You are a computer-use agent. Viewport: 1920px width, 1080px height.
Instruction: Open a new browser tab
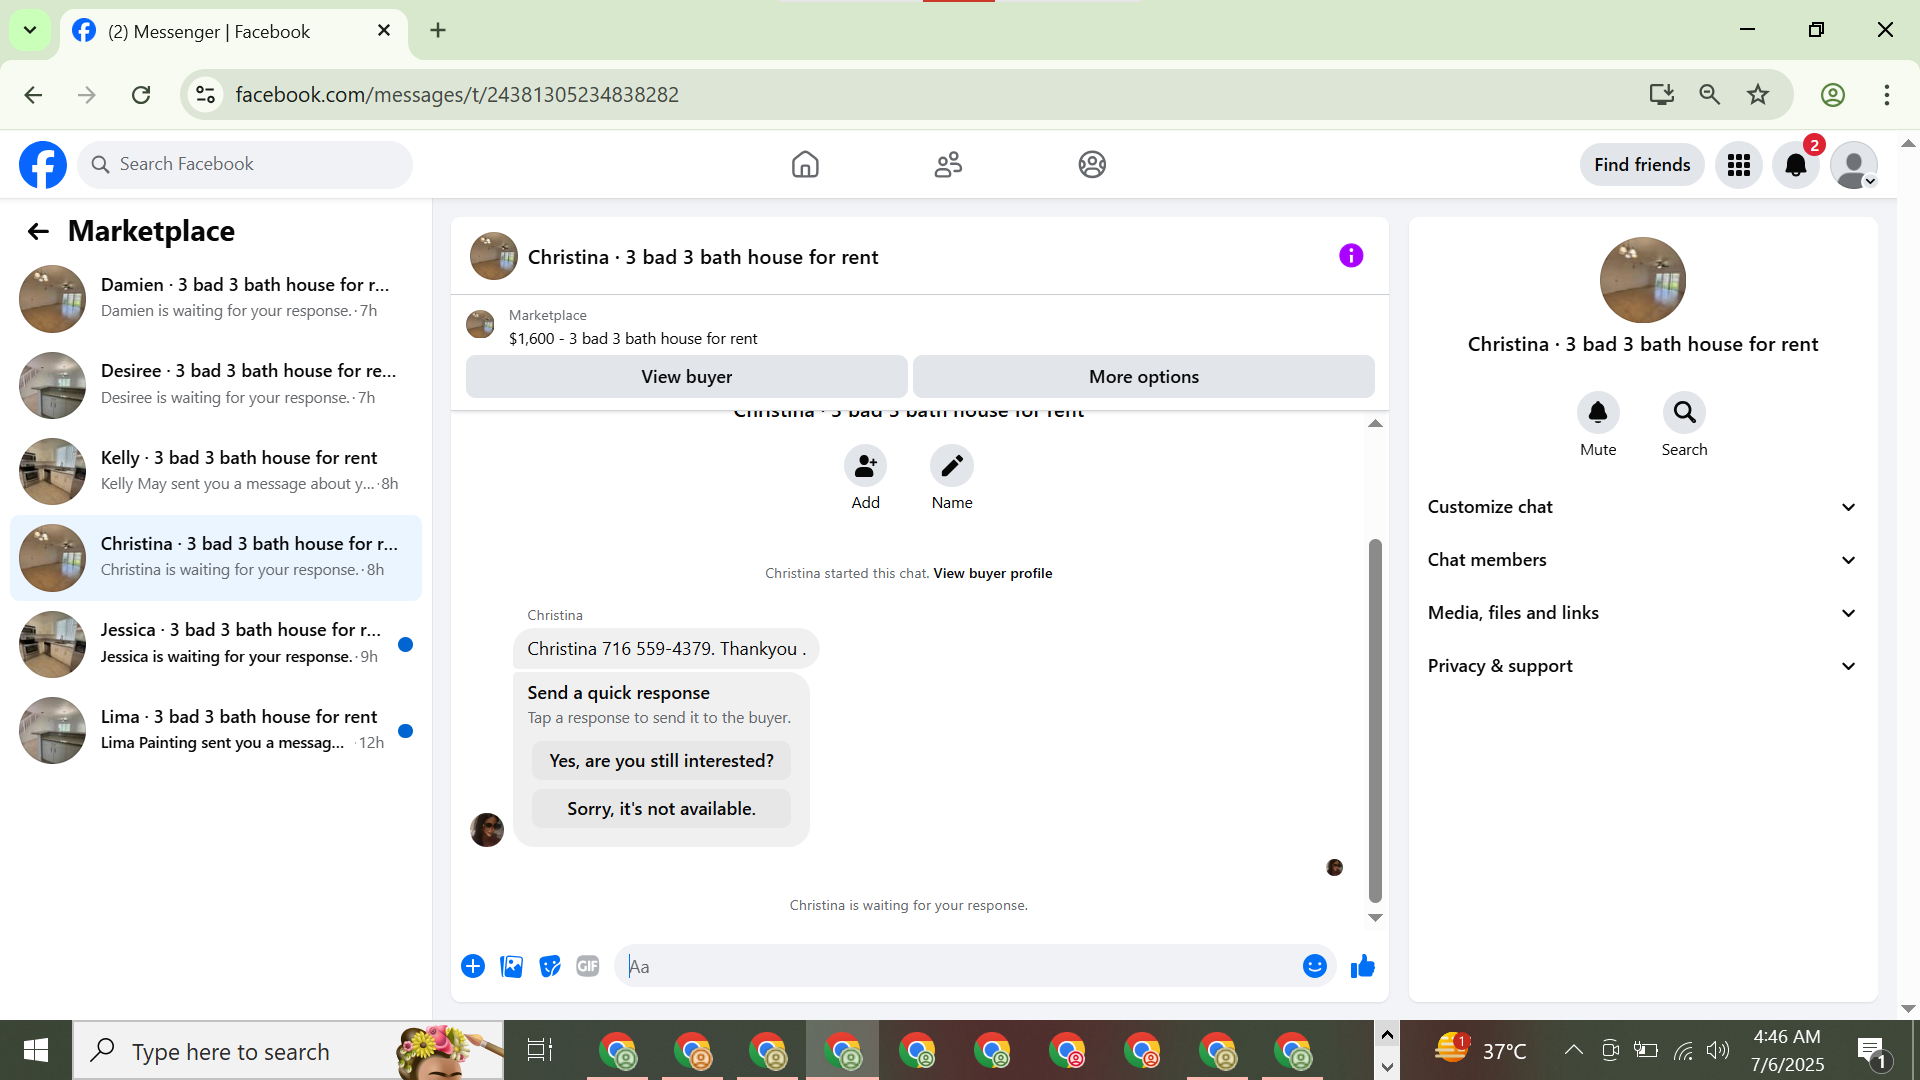click(x=438, y=30)
